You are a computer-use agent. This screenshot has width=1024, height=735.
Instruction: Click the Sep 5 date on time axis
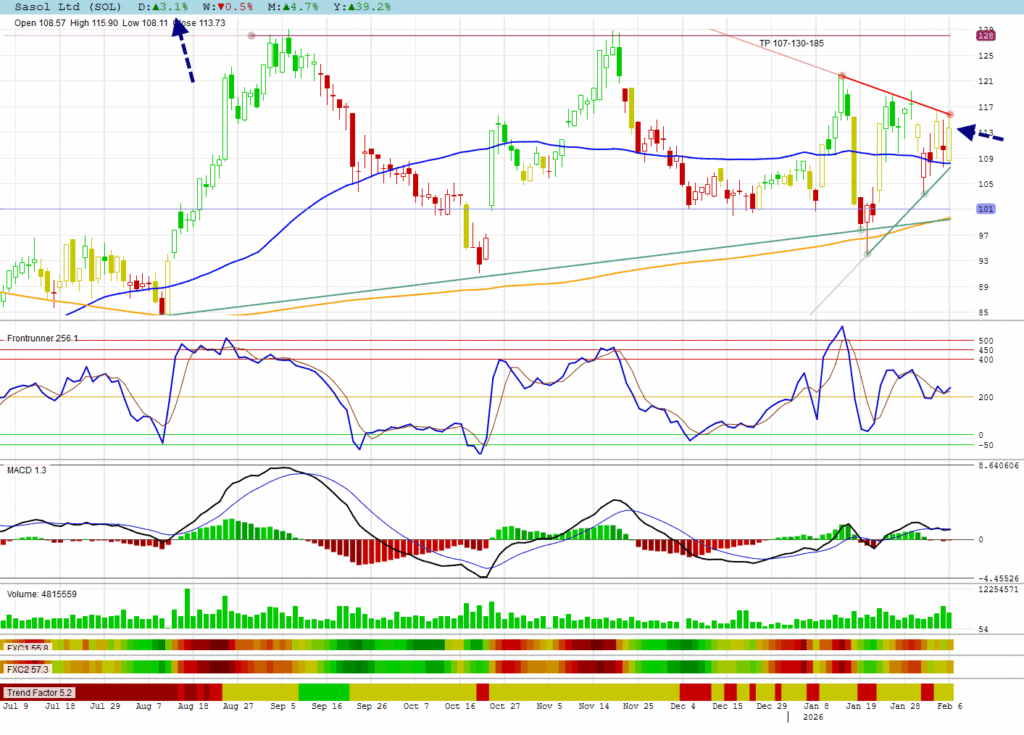(283, 706)
